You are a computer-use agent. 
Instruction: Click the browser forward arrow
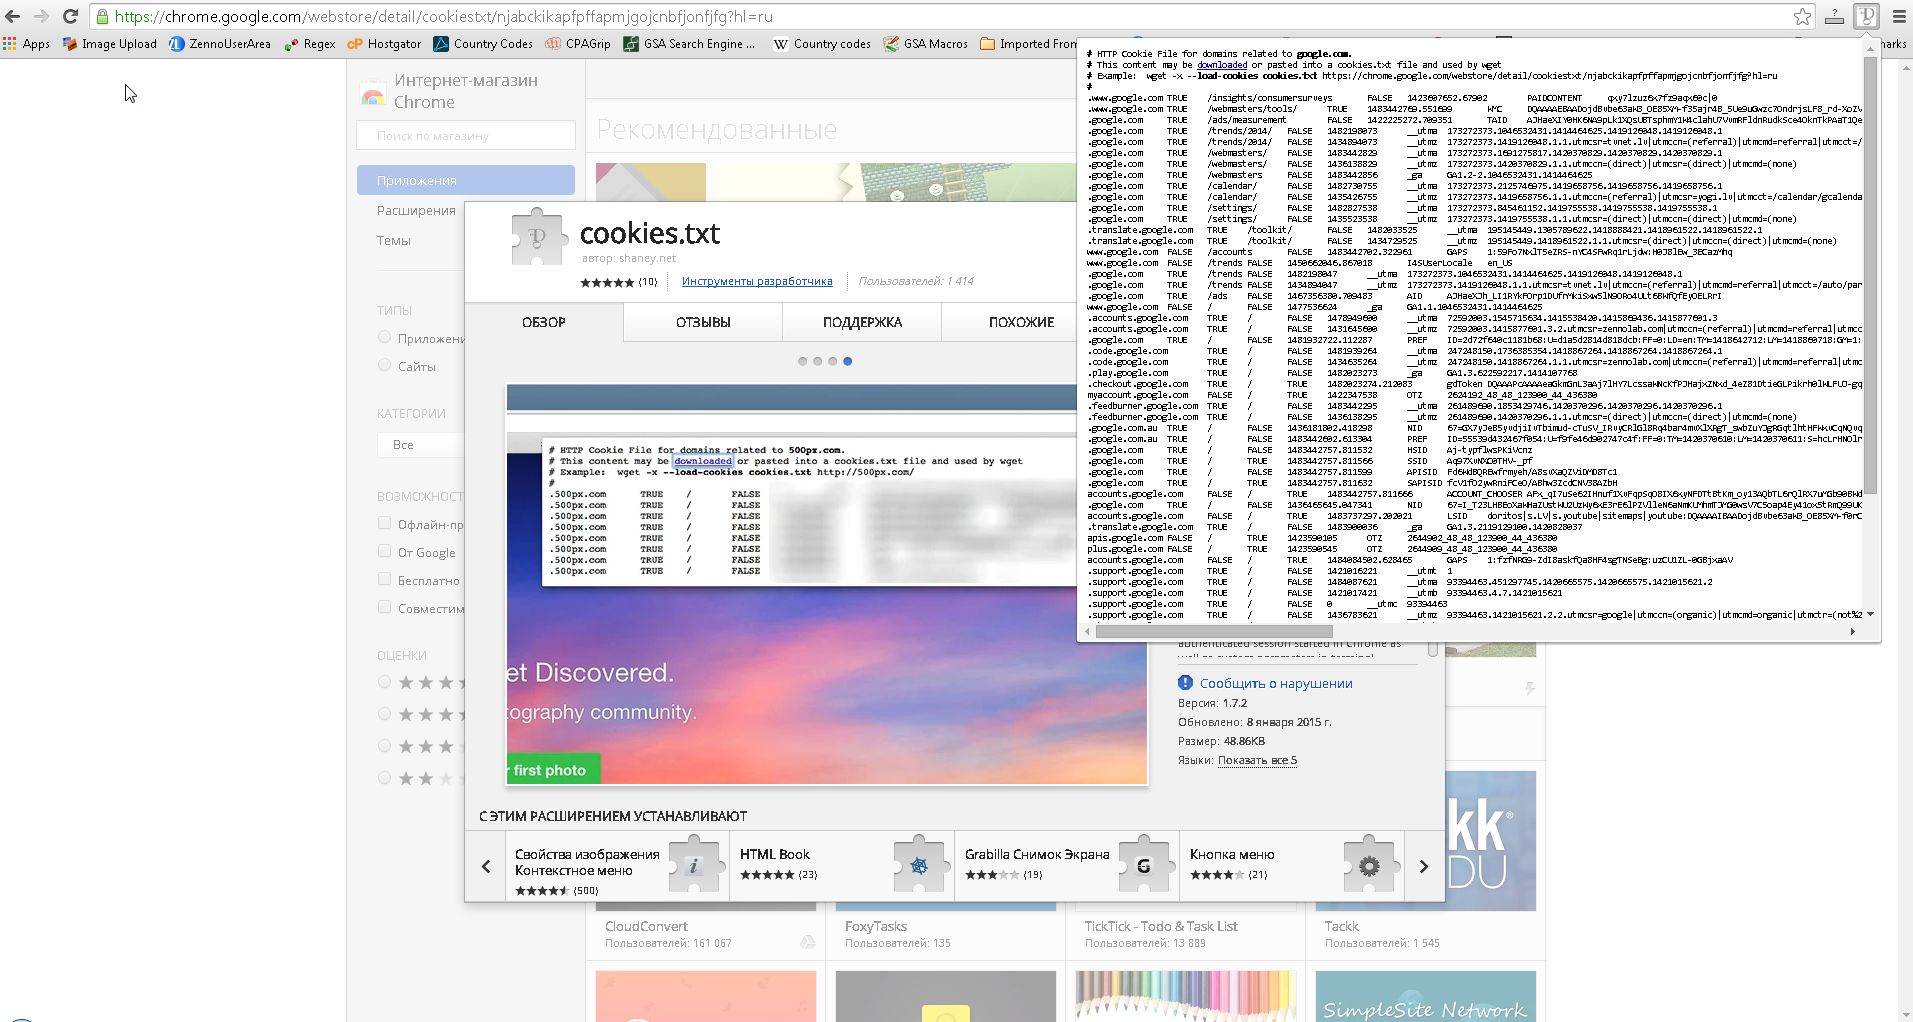click(x=41, y=16)
